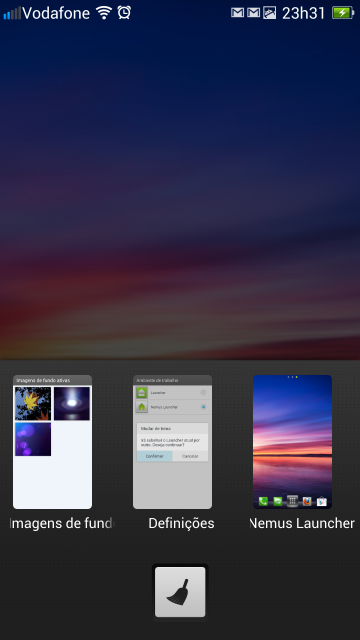Screen dimensions: 360x640
Task: Tap the leaf wallpaper in Imagens preview
Action: click(33, 403)
